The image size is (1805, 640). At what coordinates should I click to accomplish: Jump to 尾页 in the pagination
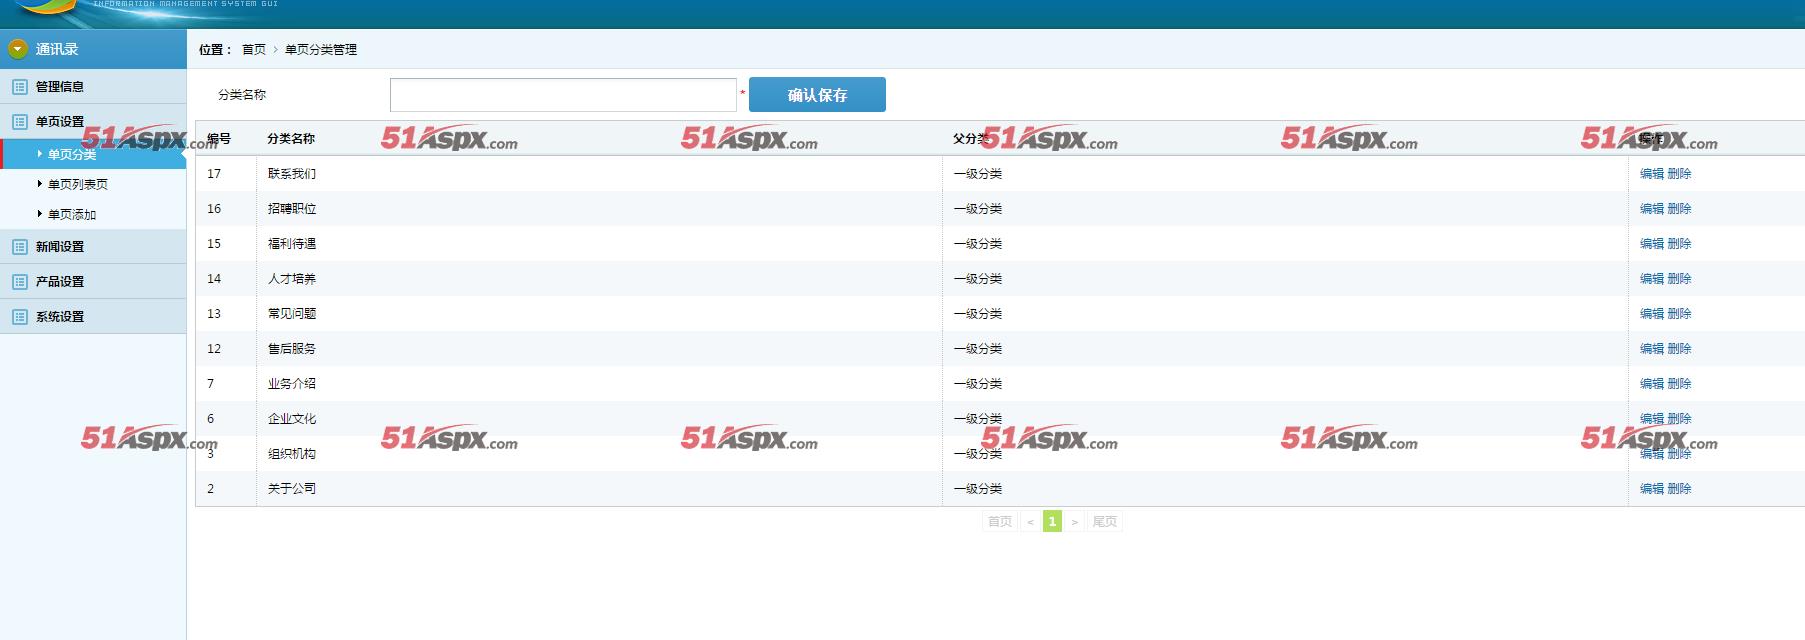point(1104,522)
